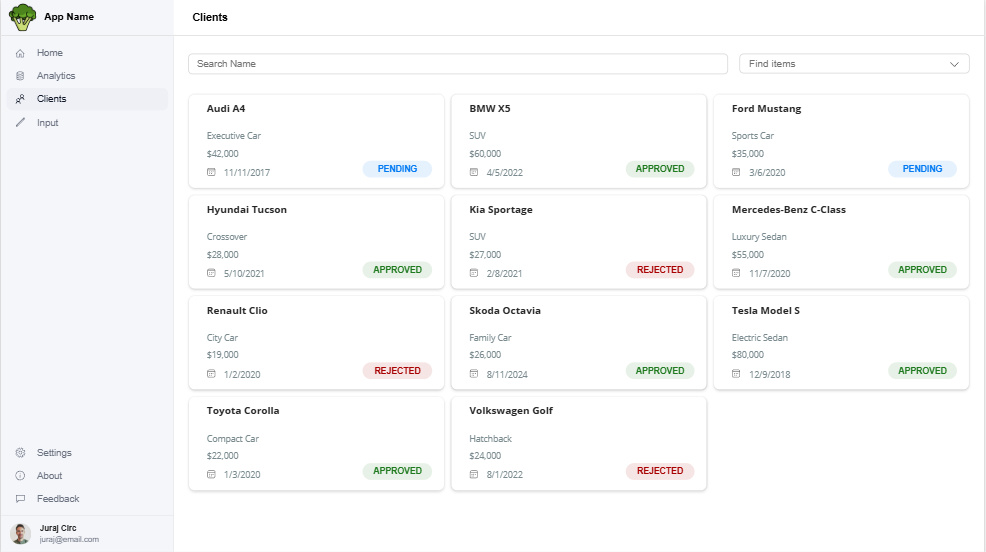Viewport: 986px width, 552px height.
Task: Click the About info icon
Action: coord(20,476)
